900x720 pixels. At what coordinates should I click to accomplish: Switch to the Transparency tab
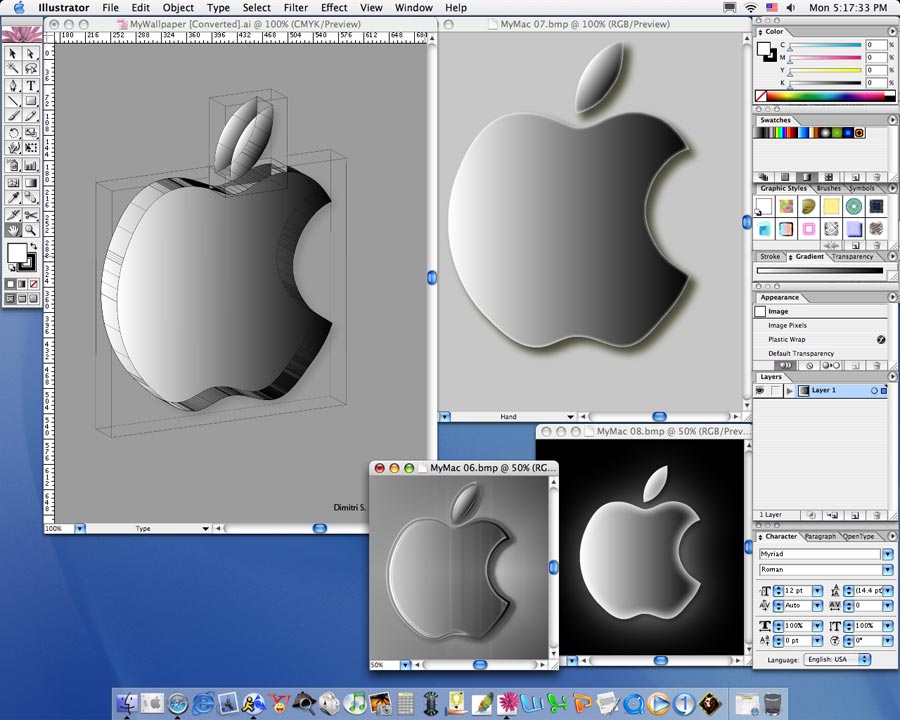tap(852, 257)
